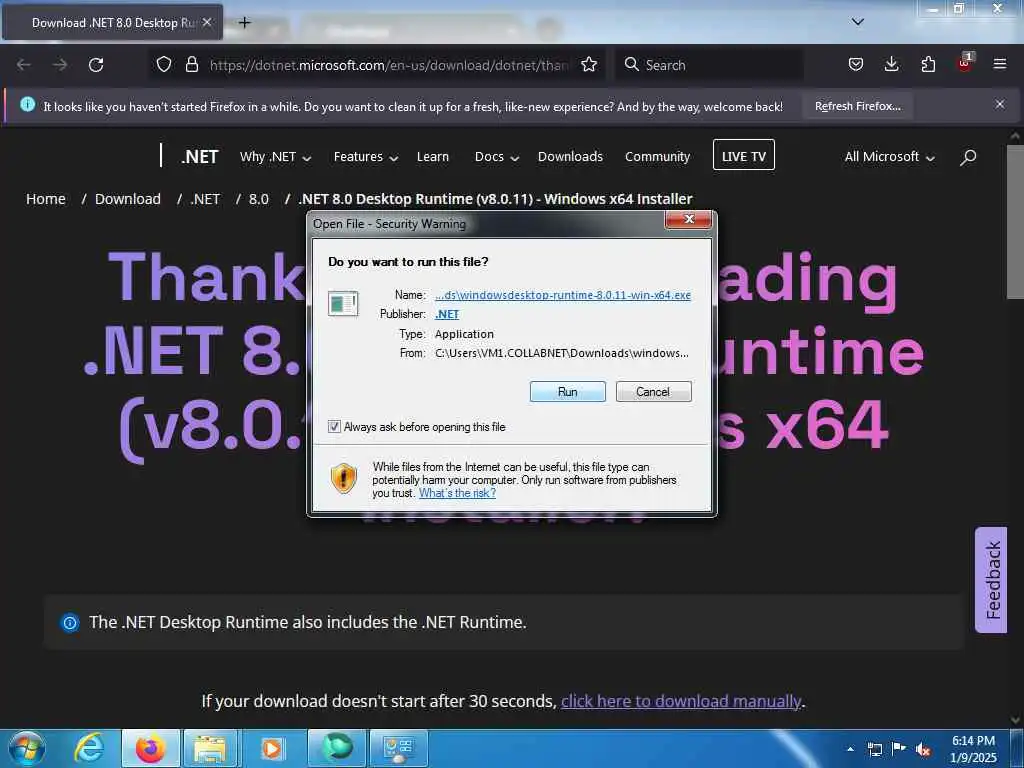Open Windows Explorer from the taskbar

(x=210, y=748)
